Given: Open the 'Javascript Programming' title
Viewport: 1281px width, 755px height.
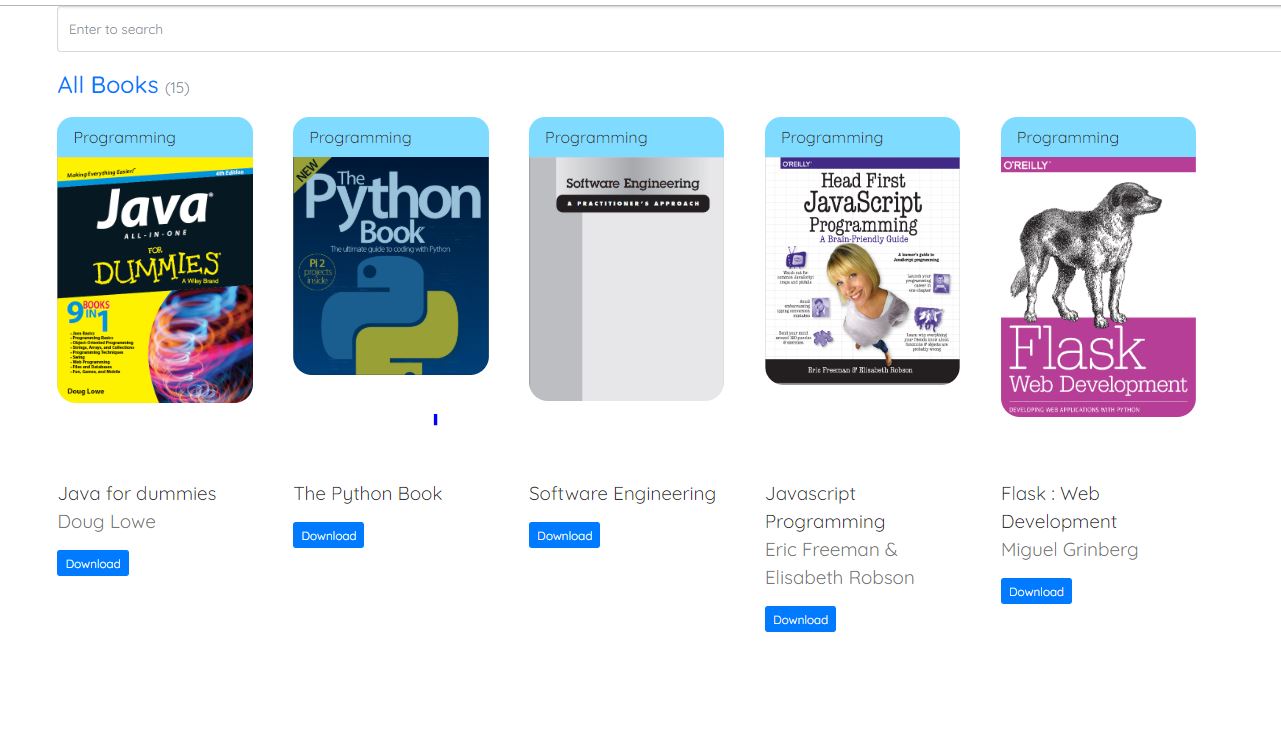Looking at the screenshot, I should click(825, 508).
